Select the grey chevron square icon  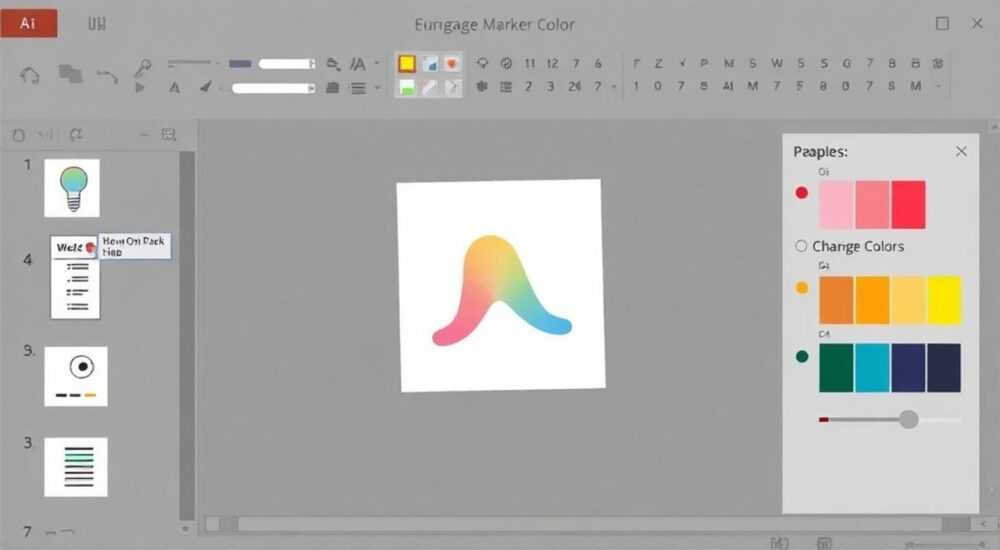pyautogui.click(x=452, y=87)
